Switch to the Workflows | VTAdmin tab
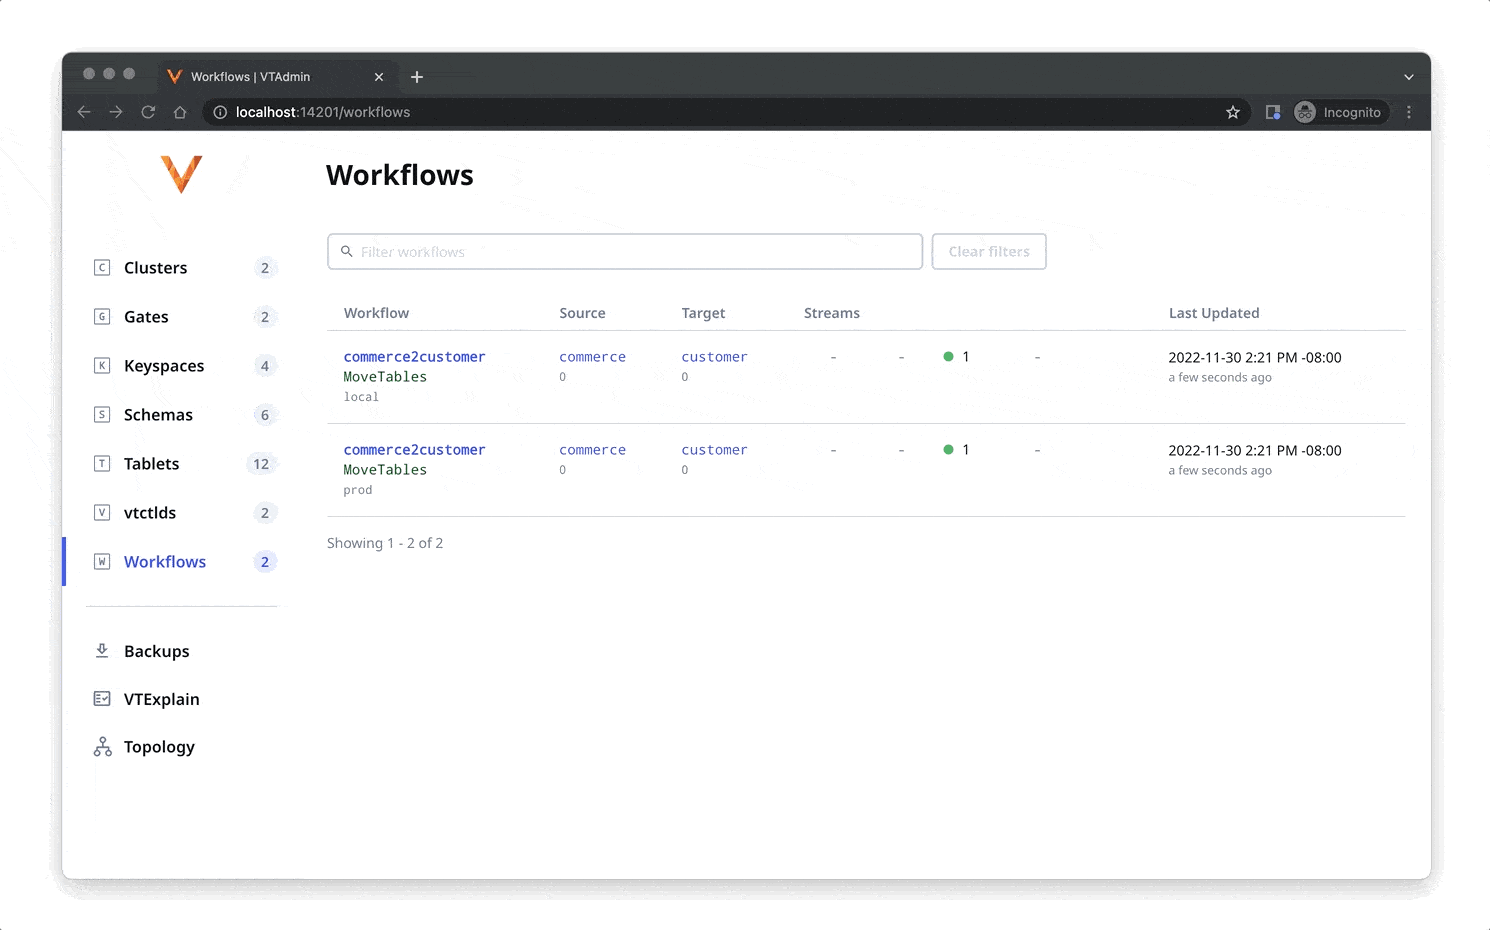 tap(250, 76)
